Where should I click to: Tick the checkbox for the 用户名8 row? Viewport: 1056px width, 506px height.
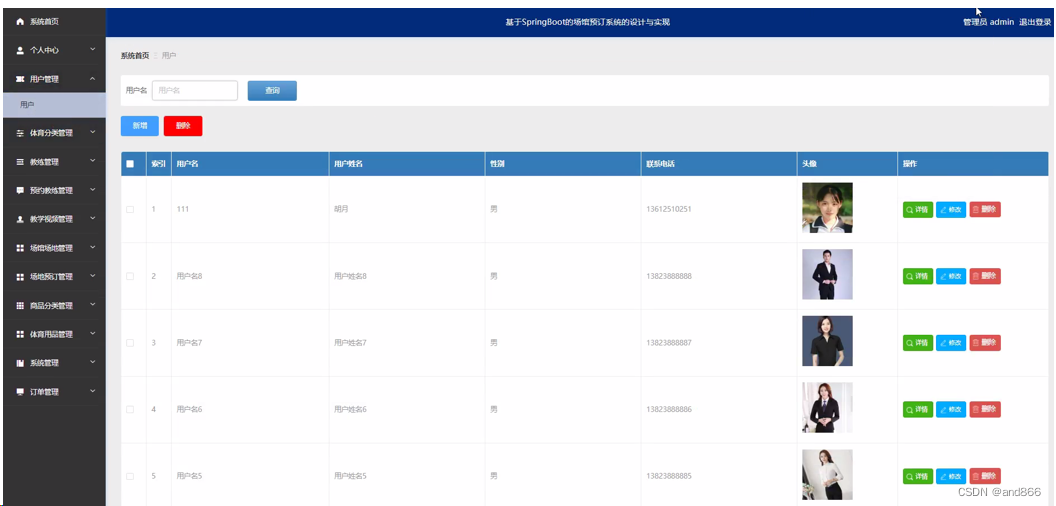(130, 276)
